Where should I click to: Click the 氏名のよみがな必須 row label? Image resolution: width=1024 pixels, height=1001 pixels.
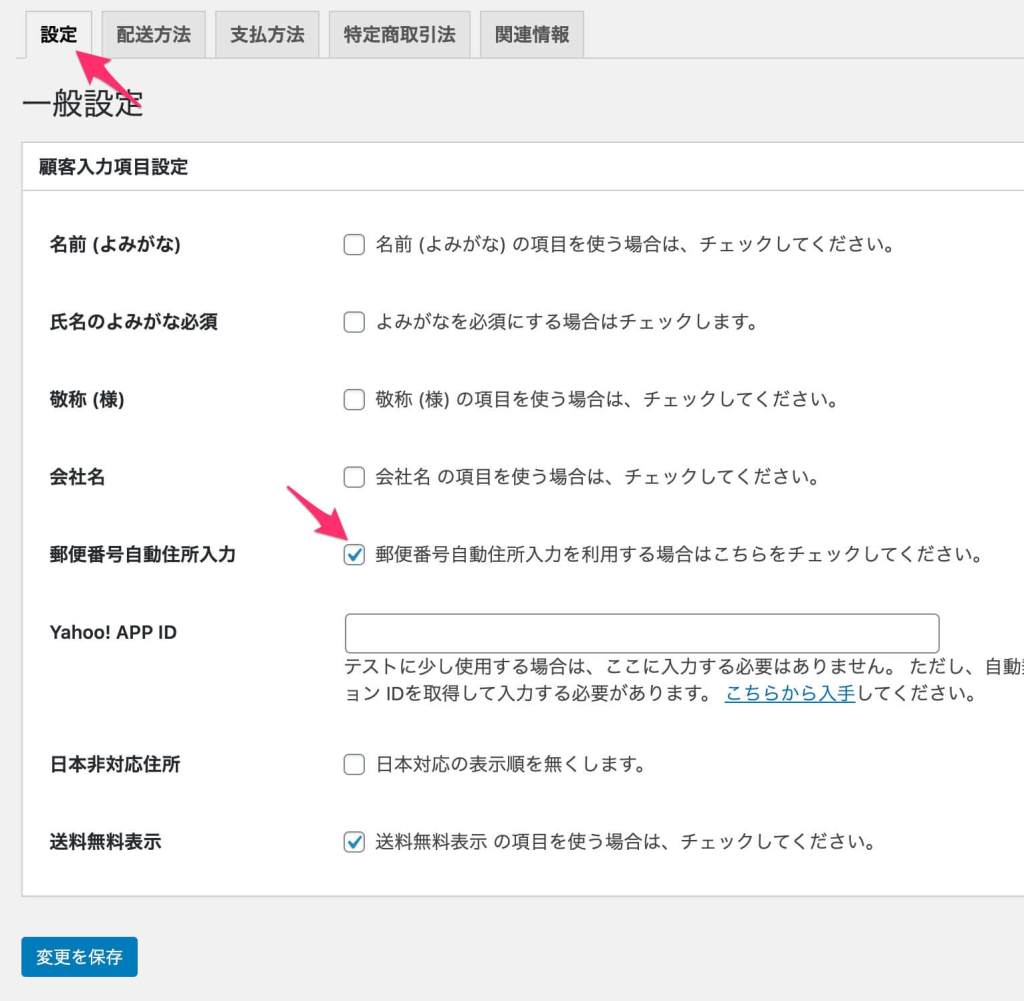[134, 322]
